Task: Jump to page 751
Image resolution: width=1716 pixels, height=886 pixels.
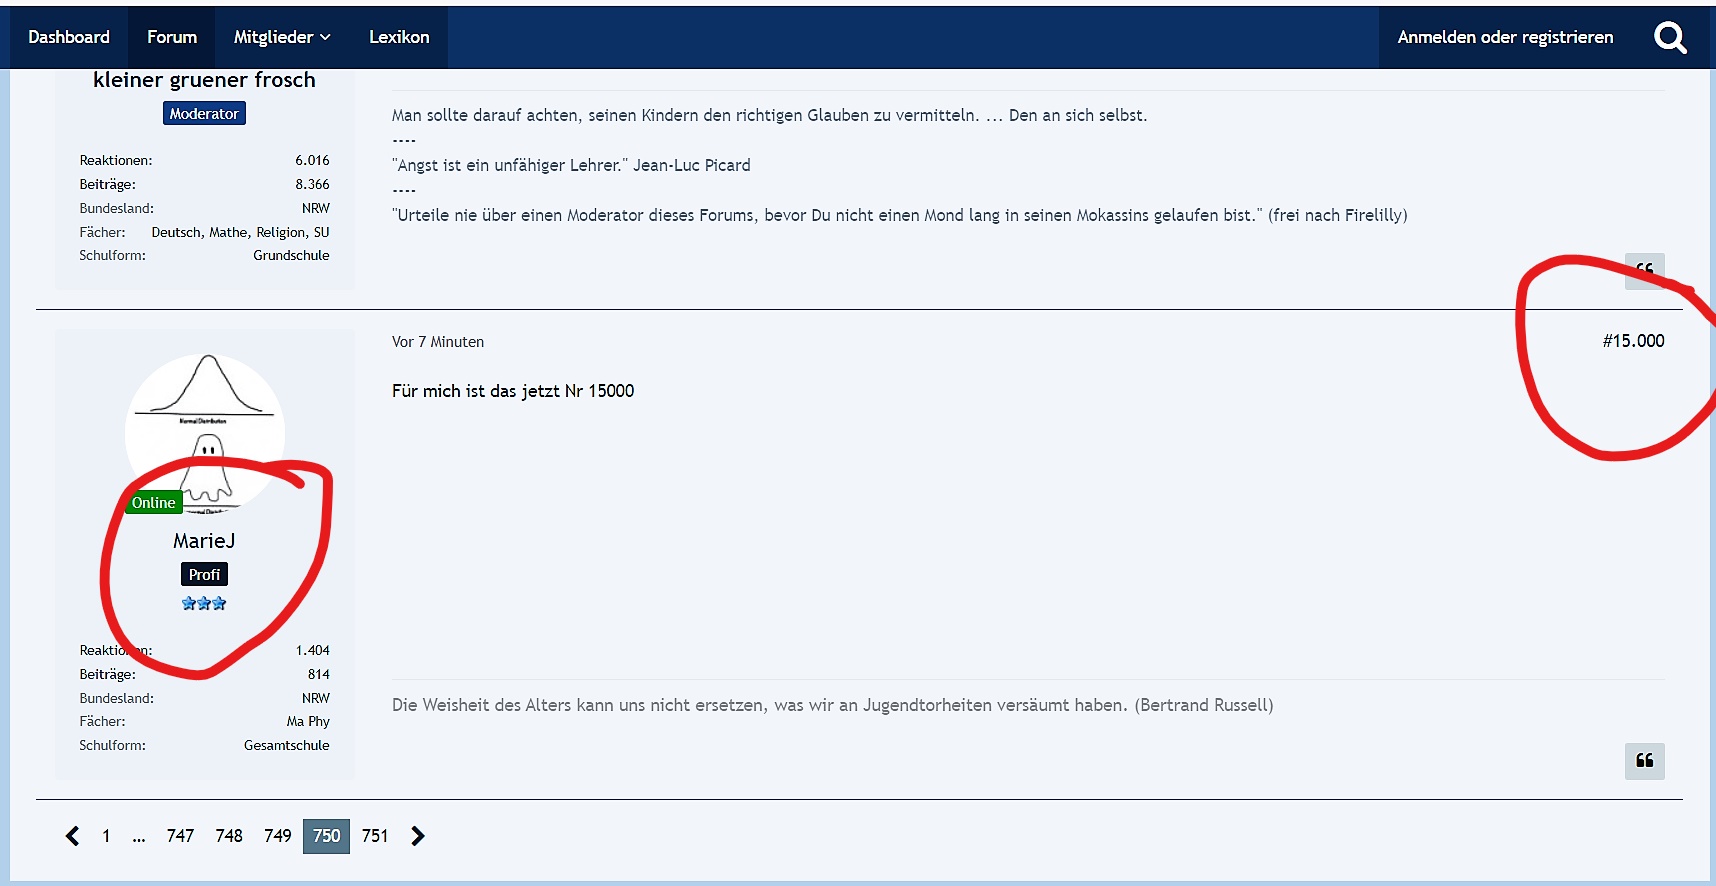Action: point(375,836)
